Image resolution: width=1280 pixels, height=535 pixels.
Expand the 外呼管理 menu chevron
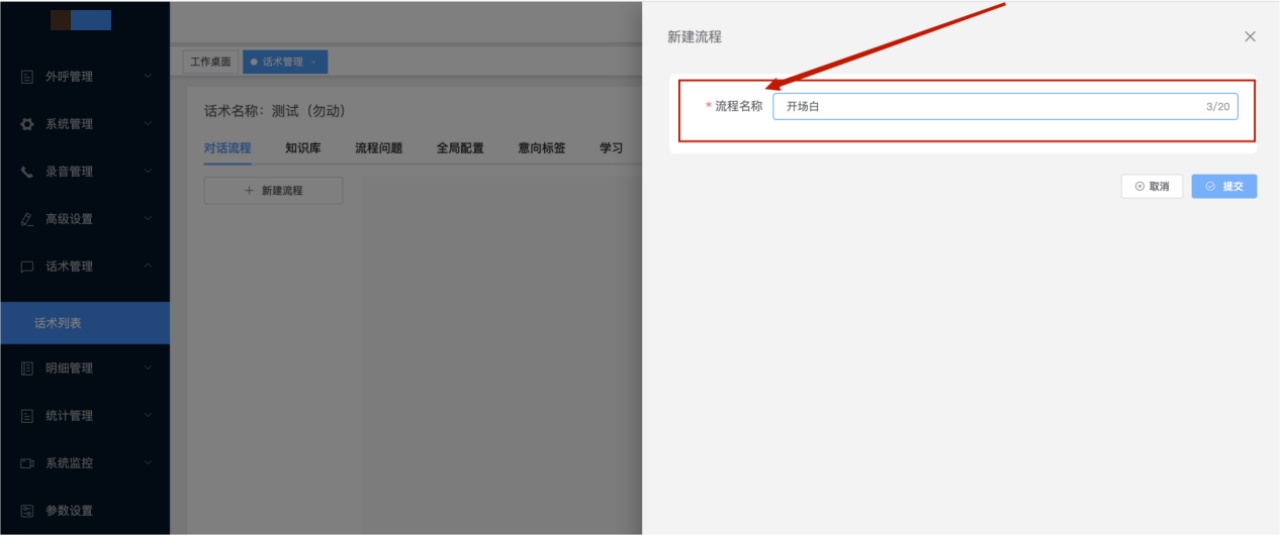[148, 76]
